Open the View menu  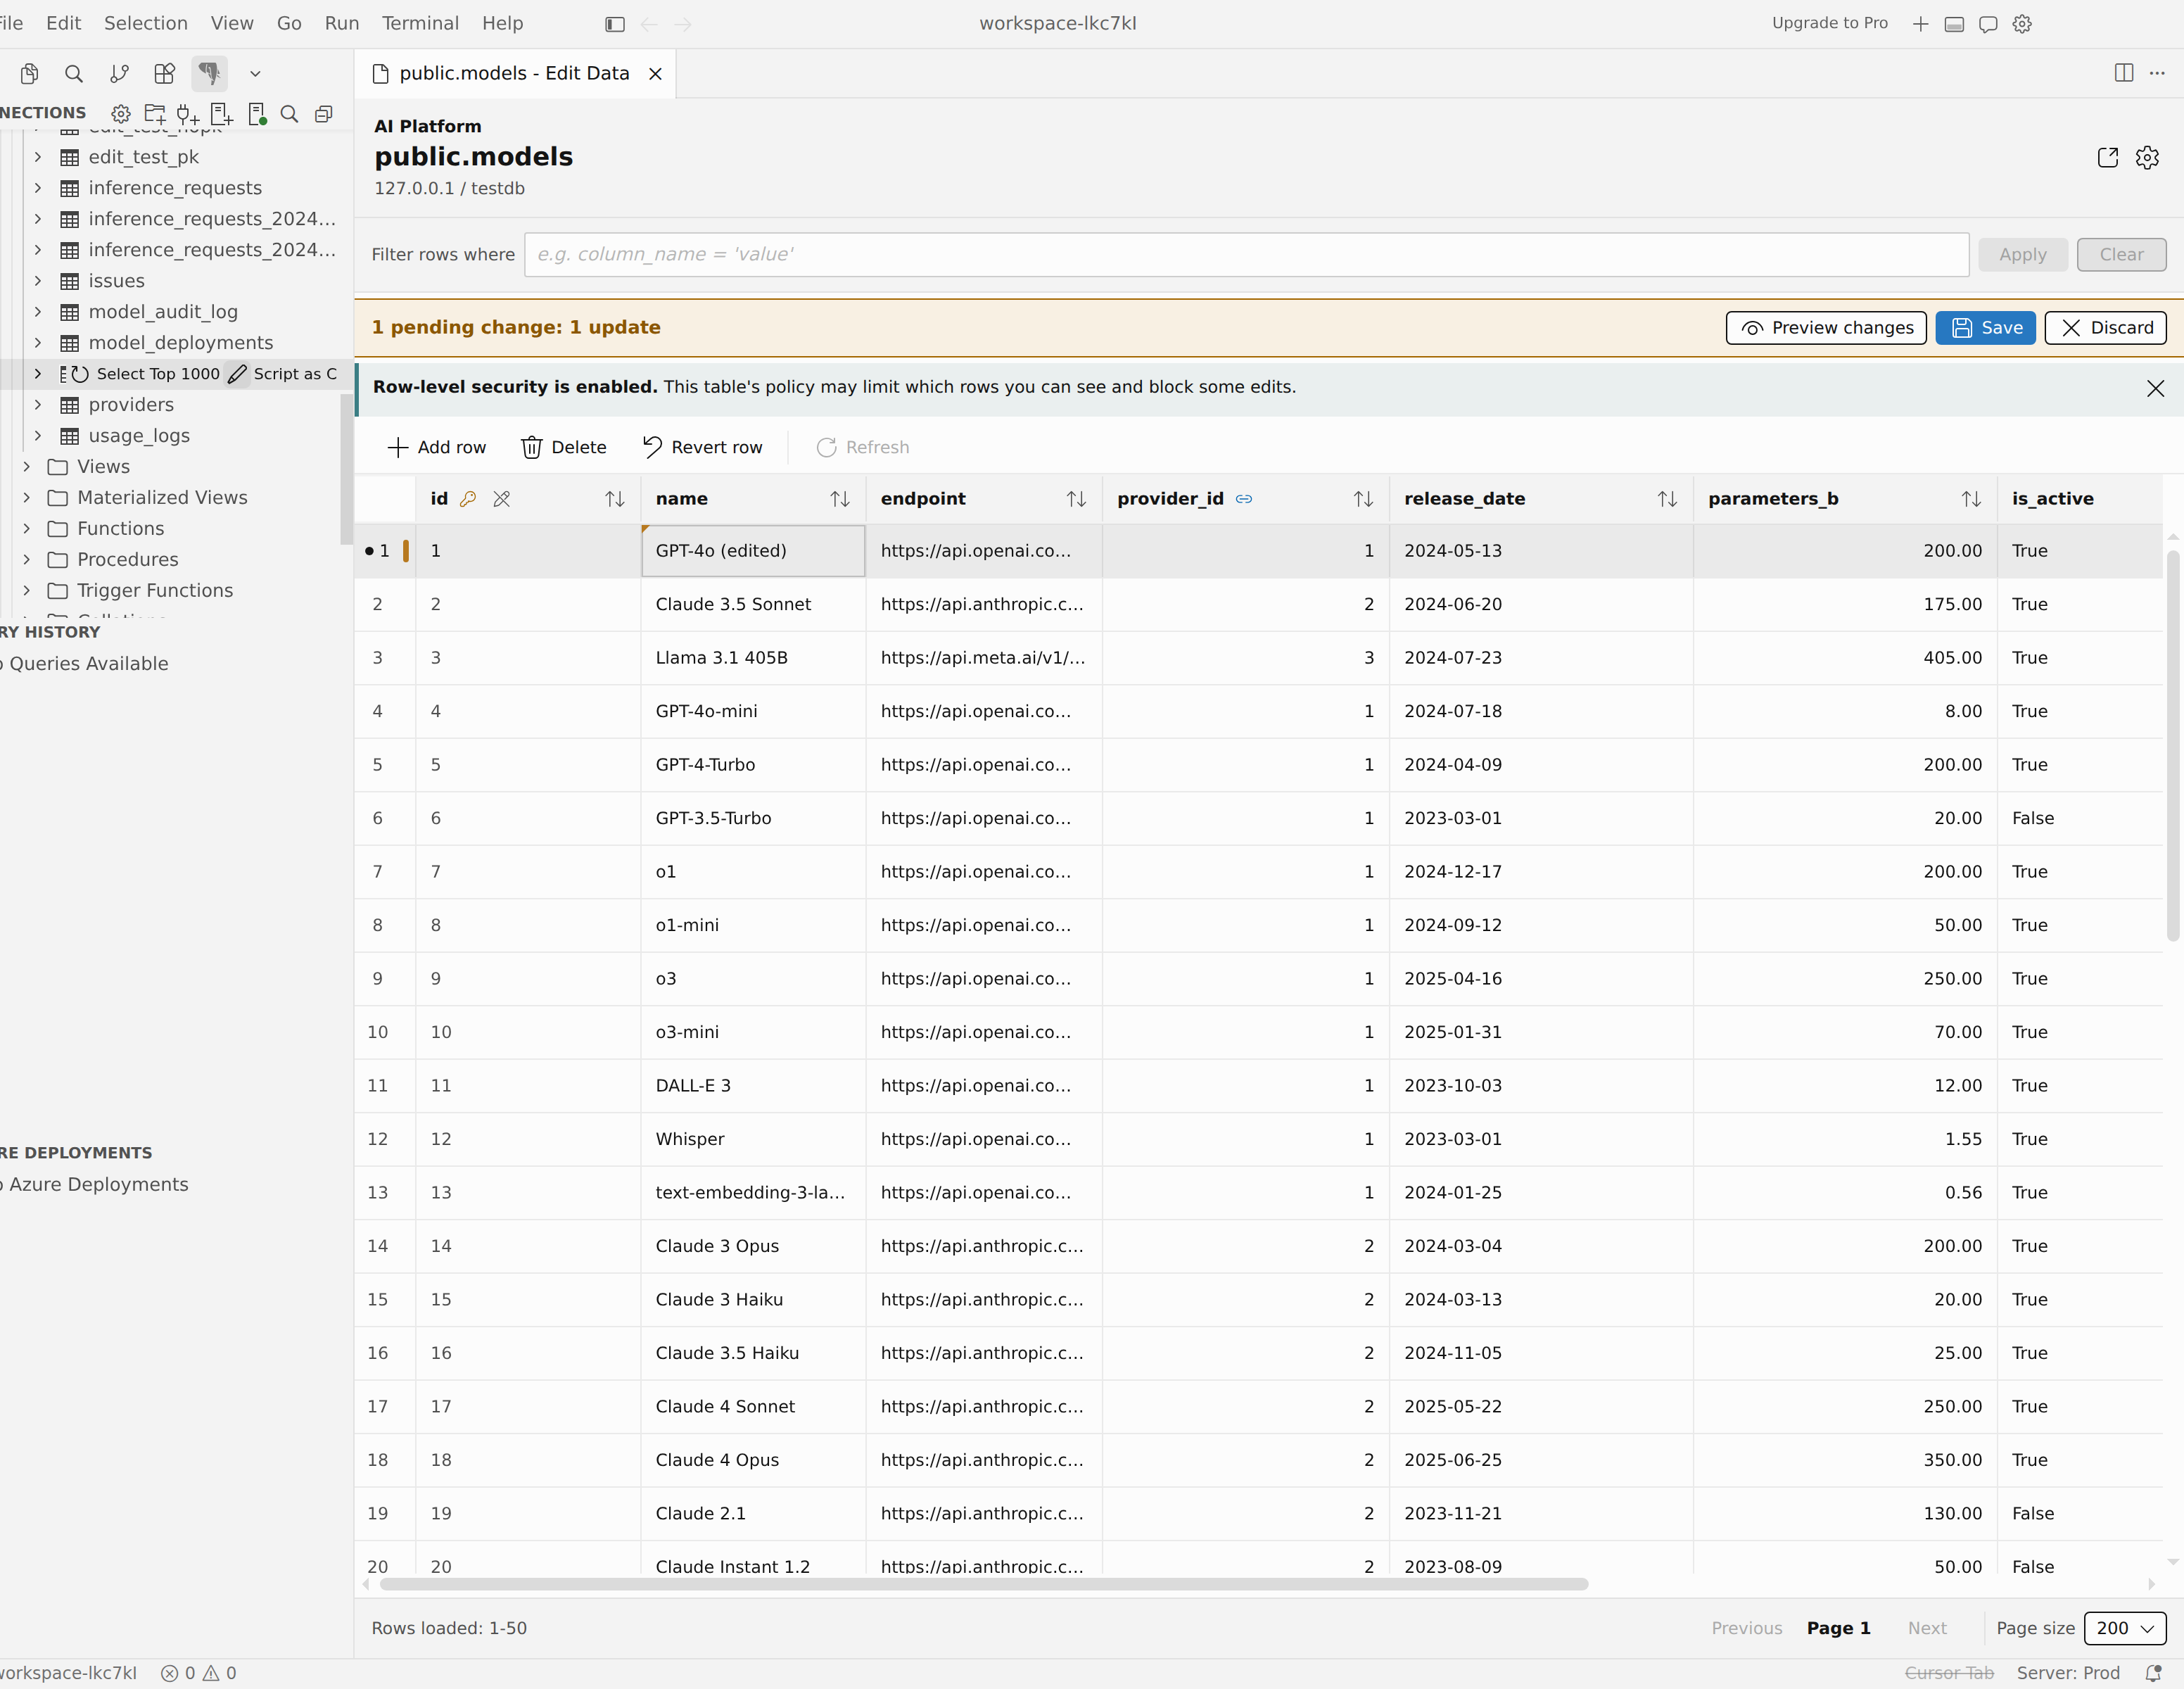pyautogui.click(x=232, y=23)
